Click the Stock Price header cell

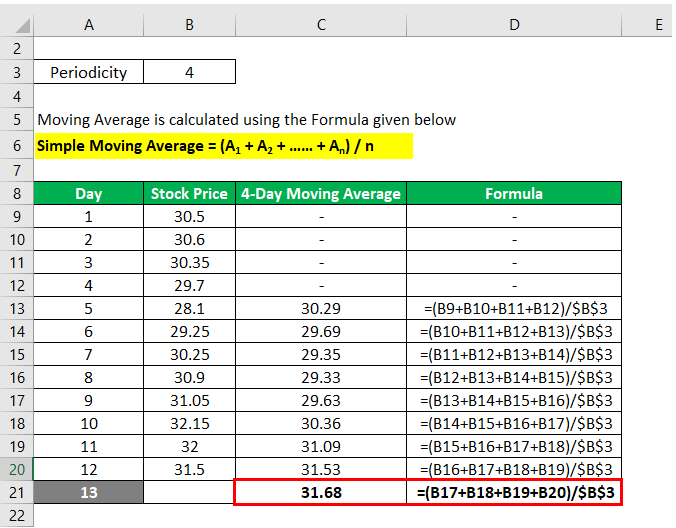(x=189, y=194)
